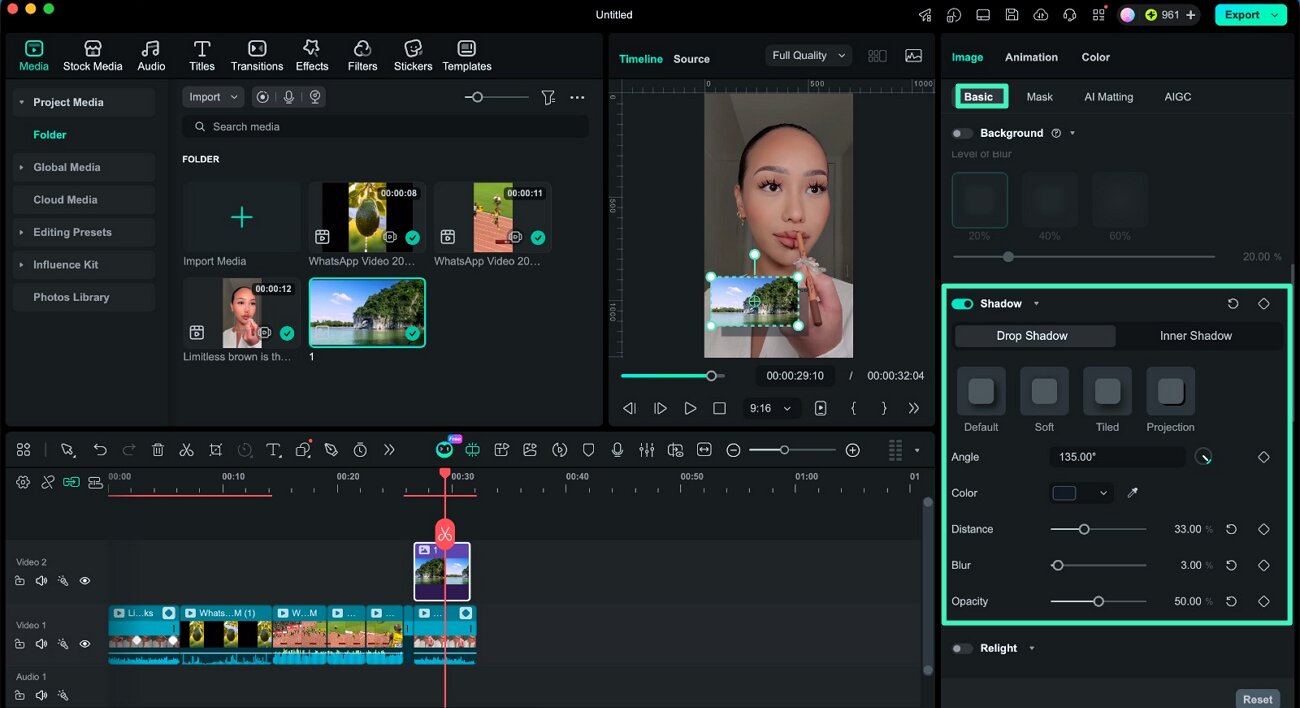This screenshot has width=1300, height=708.
Task: Open the audio mixer icon in timeline toolbar
Action: 647,450
